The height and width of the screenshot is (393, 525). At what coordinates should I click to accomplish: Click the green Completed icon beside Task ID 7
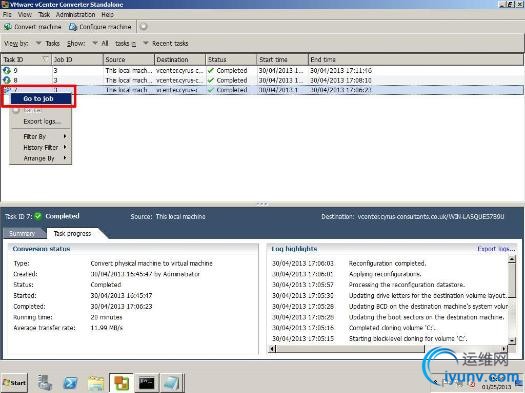[x=38, y=216]
